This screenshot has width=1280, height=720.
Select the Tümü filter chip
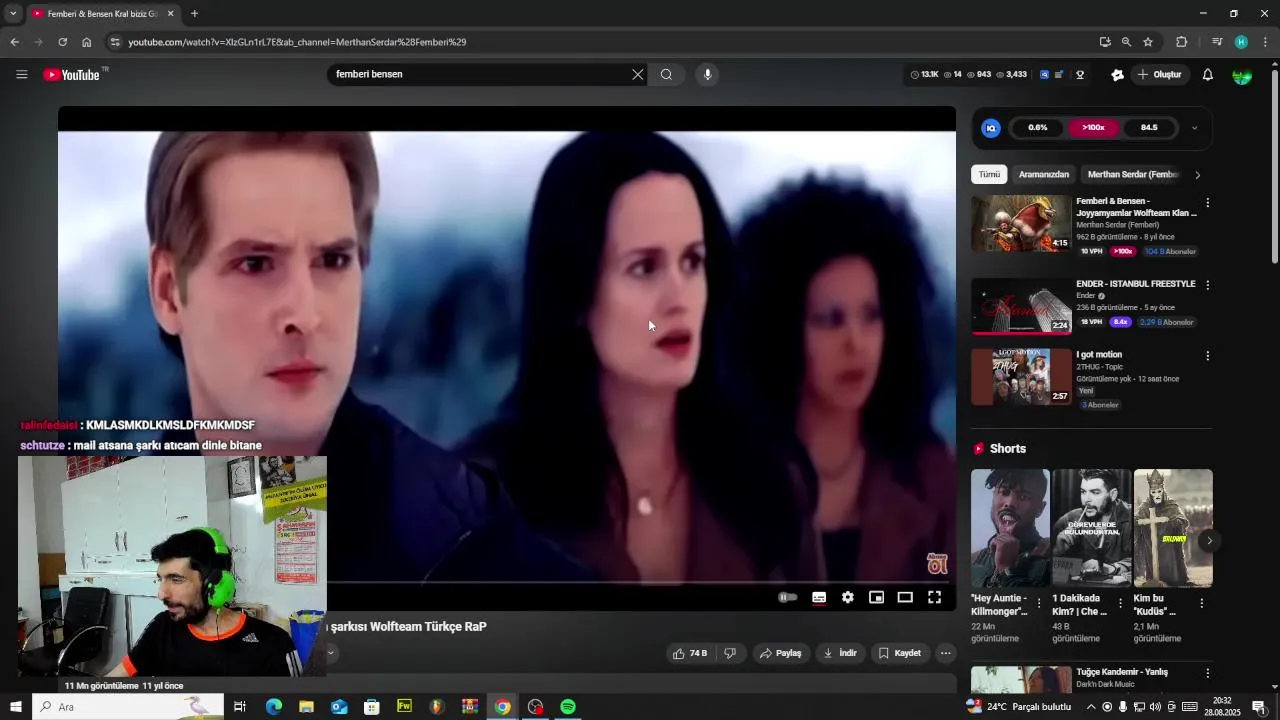(x=989, y=174)
